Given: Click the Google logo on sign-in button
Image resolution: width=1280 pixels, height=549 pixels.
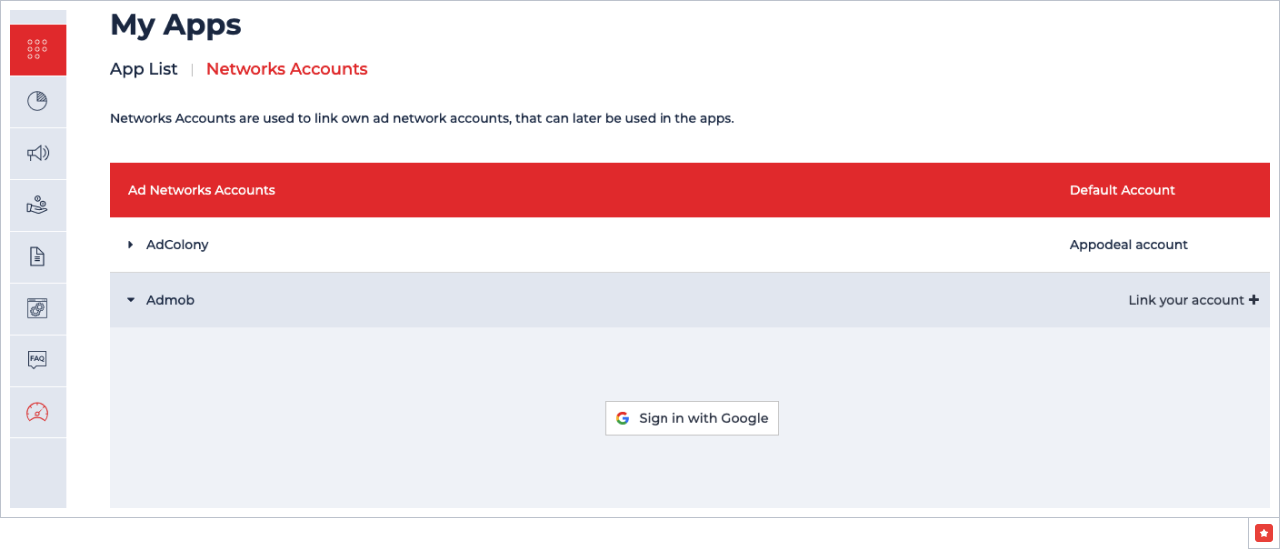Looking at the screenshot, I should 623,419.
